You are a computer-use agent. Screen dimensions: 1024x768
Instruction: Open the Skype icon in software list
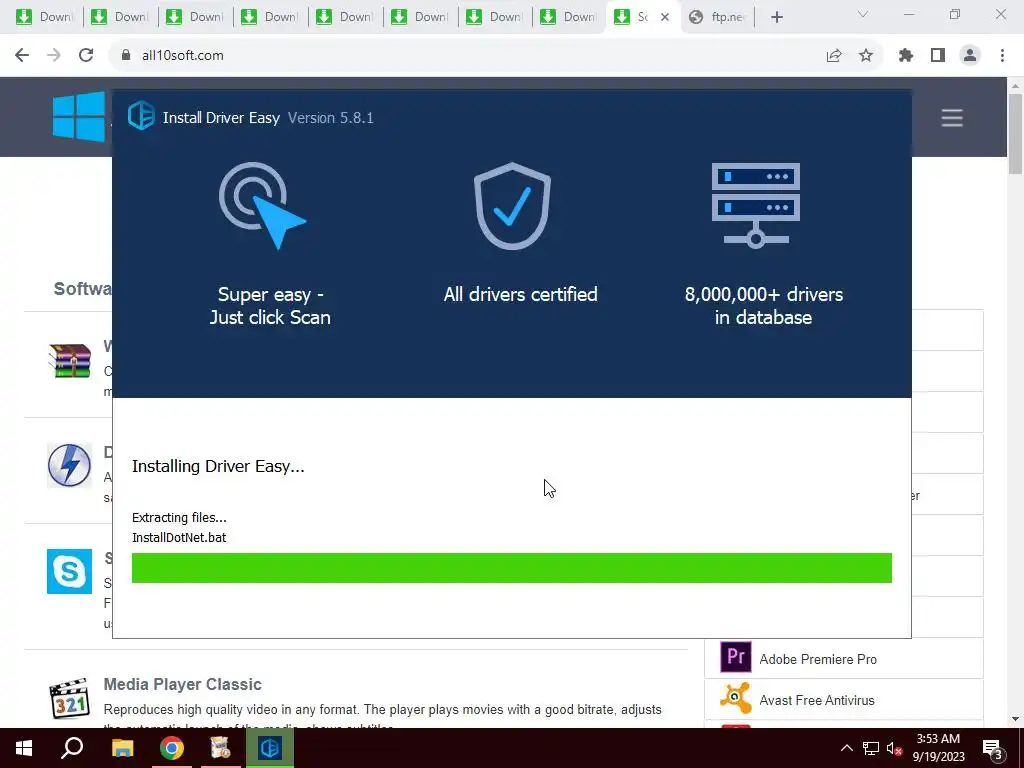(x=69, y=571)
